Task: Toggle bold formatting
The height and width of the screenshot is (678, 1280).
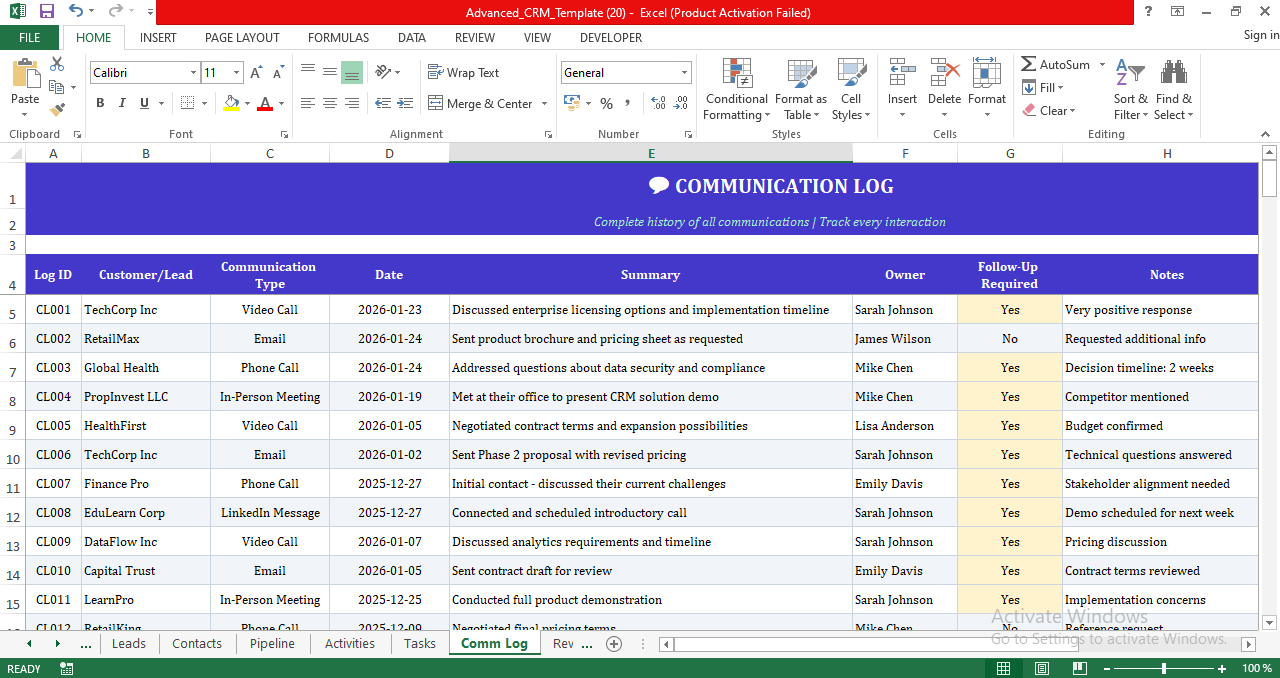Action: [100, 103]
